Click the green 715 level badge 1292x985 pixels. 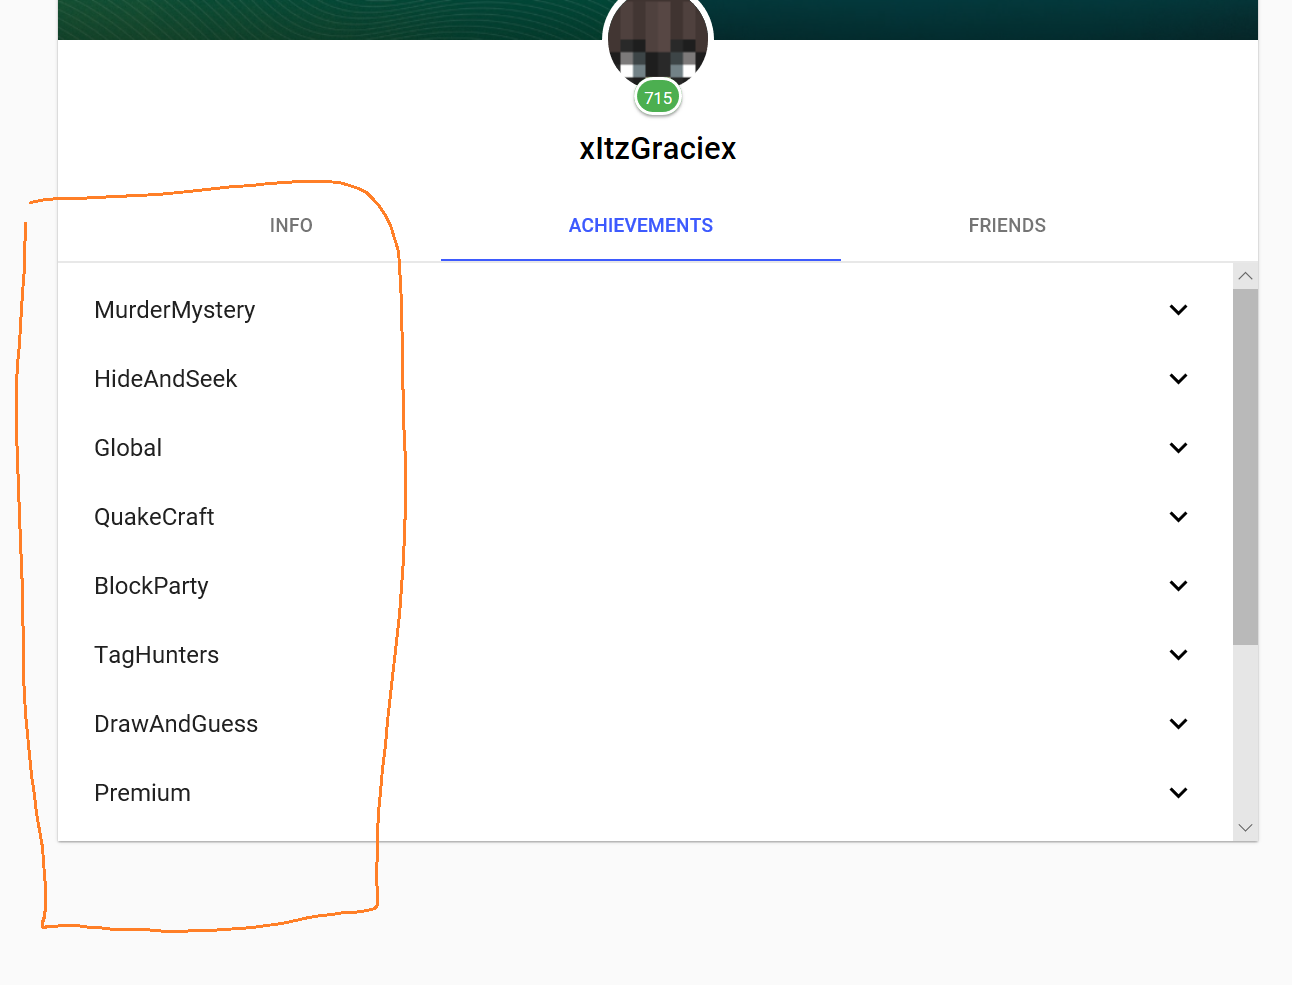pos(658,98)
